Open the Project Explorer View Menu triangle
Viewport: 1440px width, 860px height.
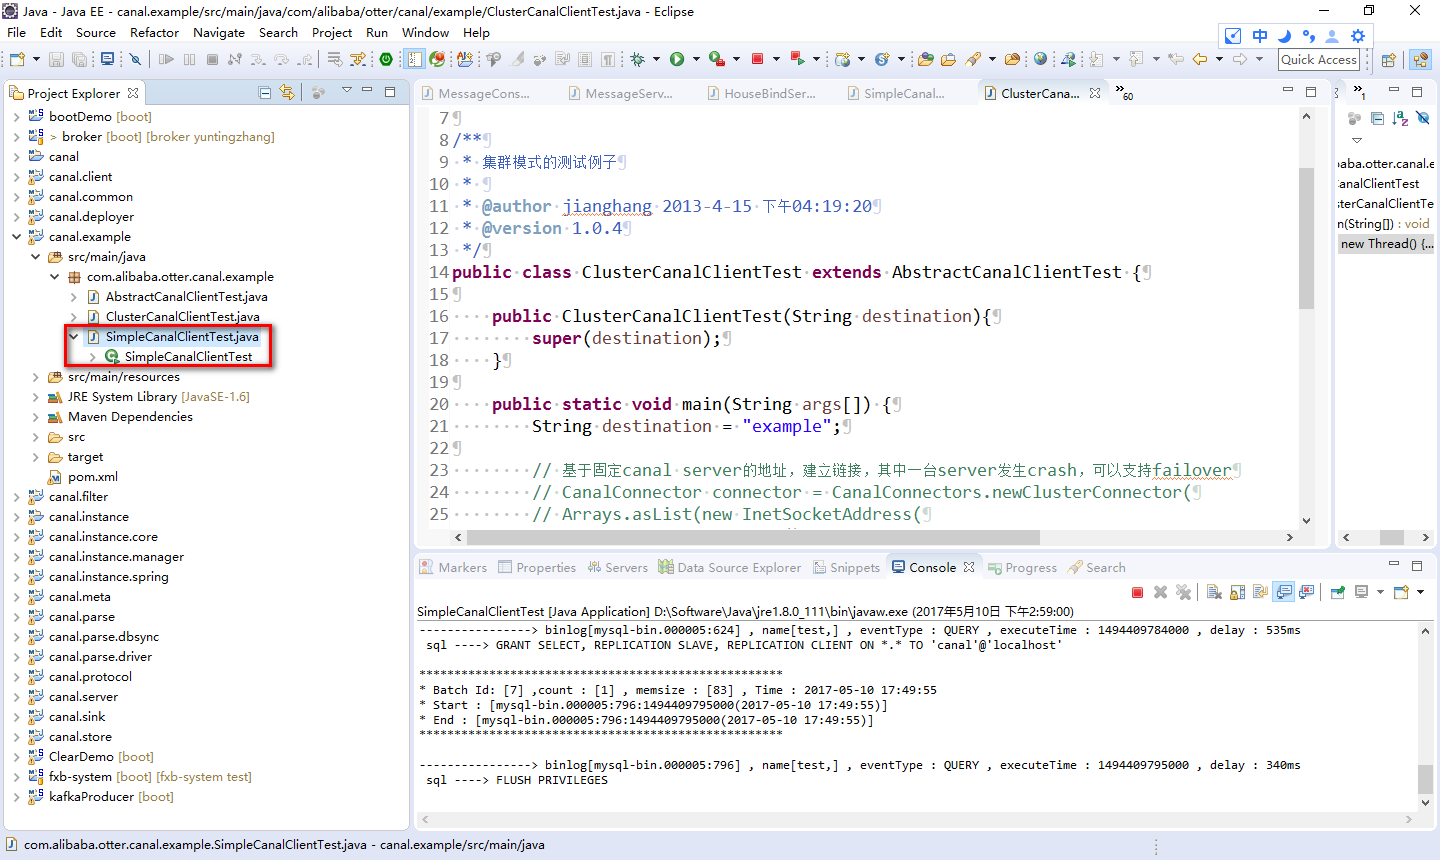click(x=347, y=90)
